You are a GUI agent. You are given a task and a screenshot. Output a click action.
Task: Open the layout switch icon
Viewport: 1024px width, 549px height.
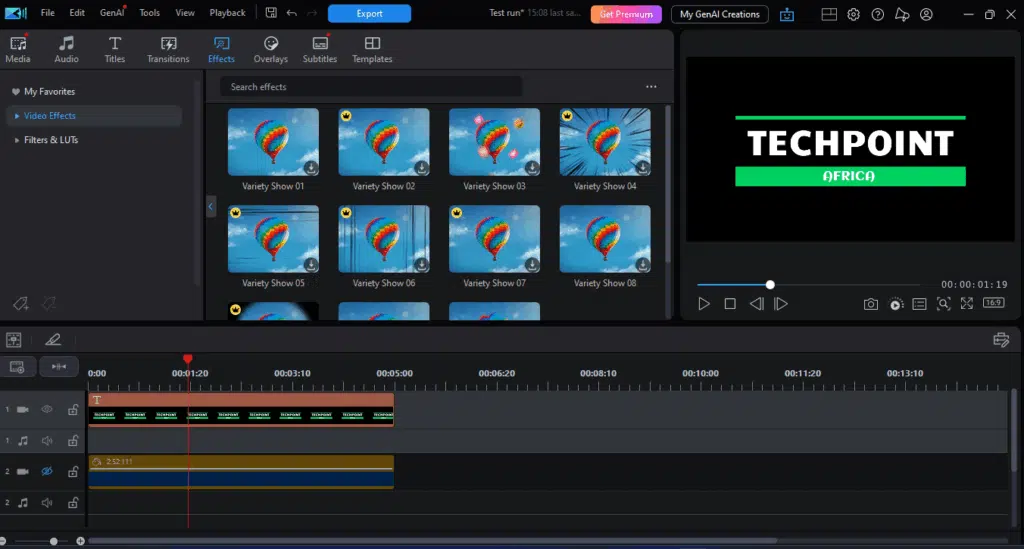pyautogui.click(x=829, y=14)
